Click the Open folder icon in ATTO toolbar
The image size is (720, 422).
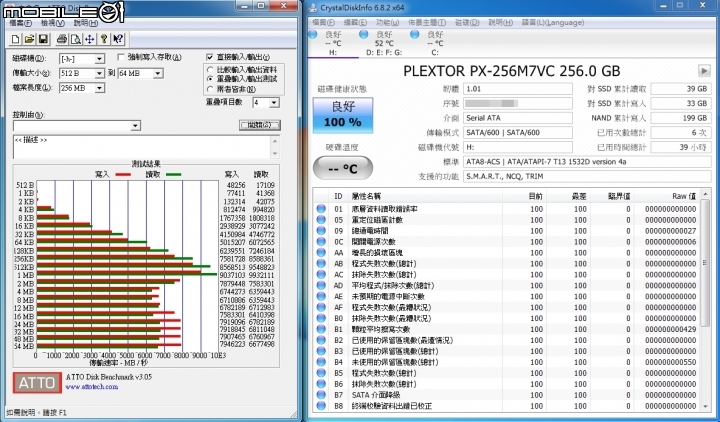pos(29,39)
